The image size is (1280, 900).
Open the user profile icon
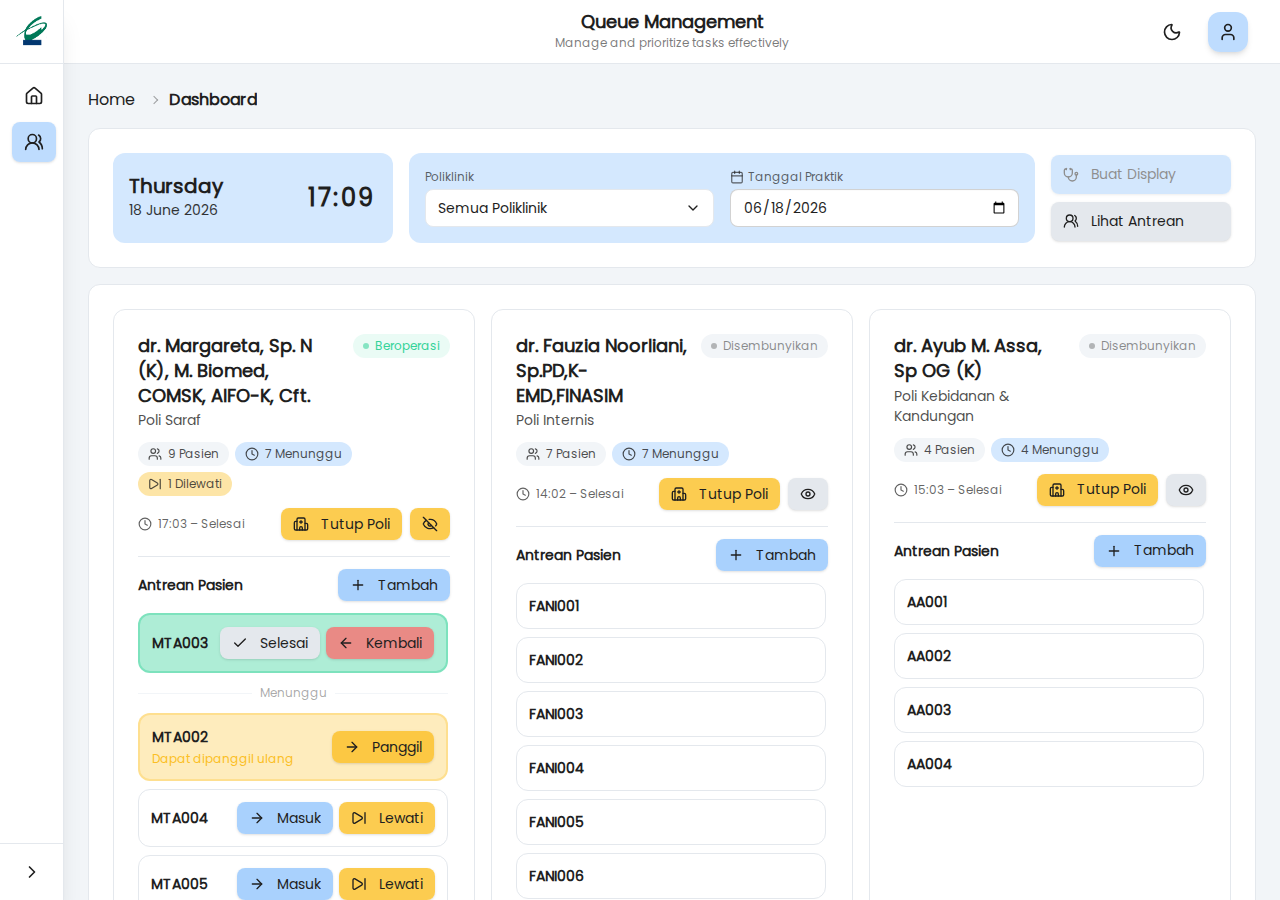[x=1228, y=32]
